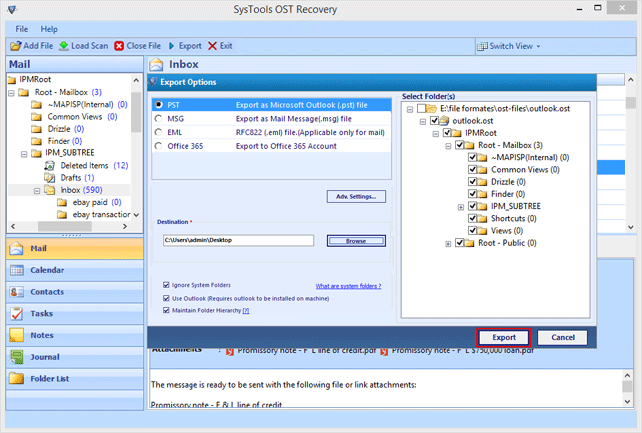This screenshot has width=642, height=433.
Task: Uncheck the Drizzle (0) checkbox in Select Folders
Action: (x=472, y=181)
